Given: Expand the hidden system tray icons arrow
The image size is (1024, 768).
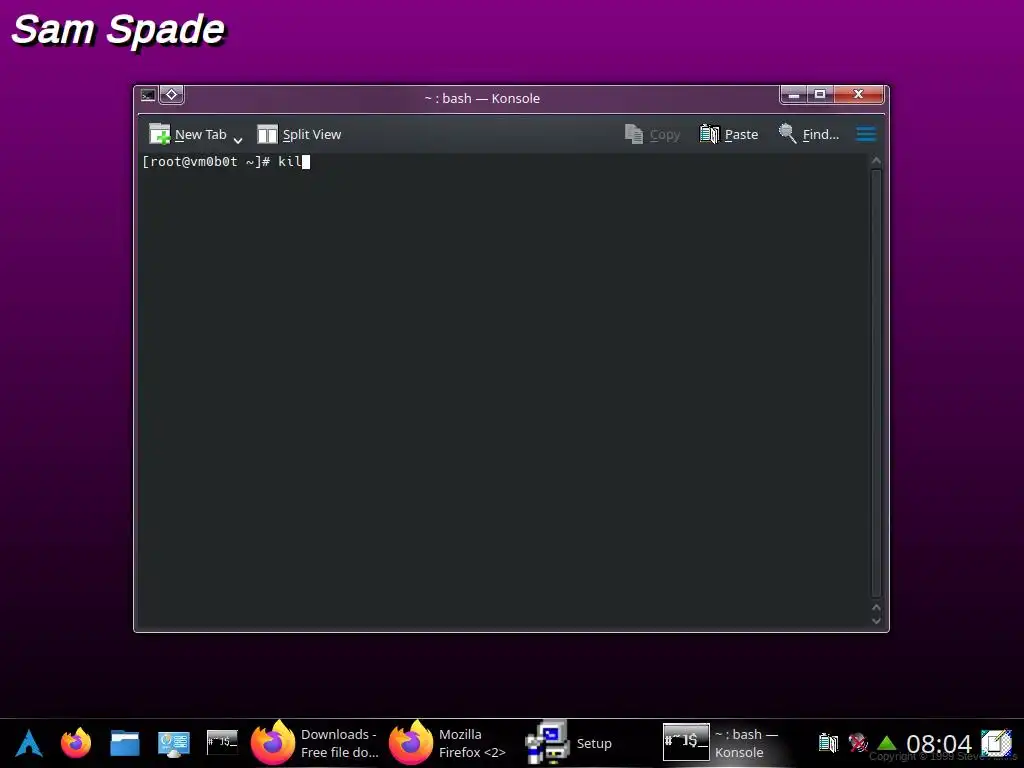Looking at the screenshot, I should coord(886,743).
